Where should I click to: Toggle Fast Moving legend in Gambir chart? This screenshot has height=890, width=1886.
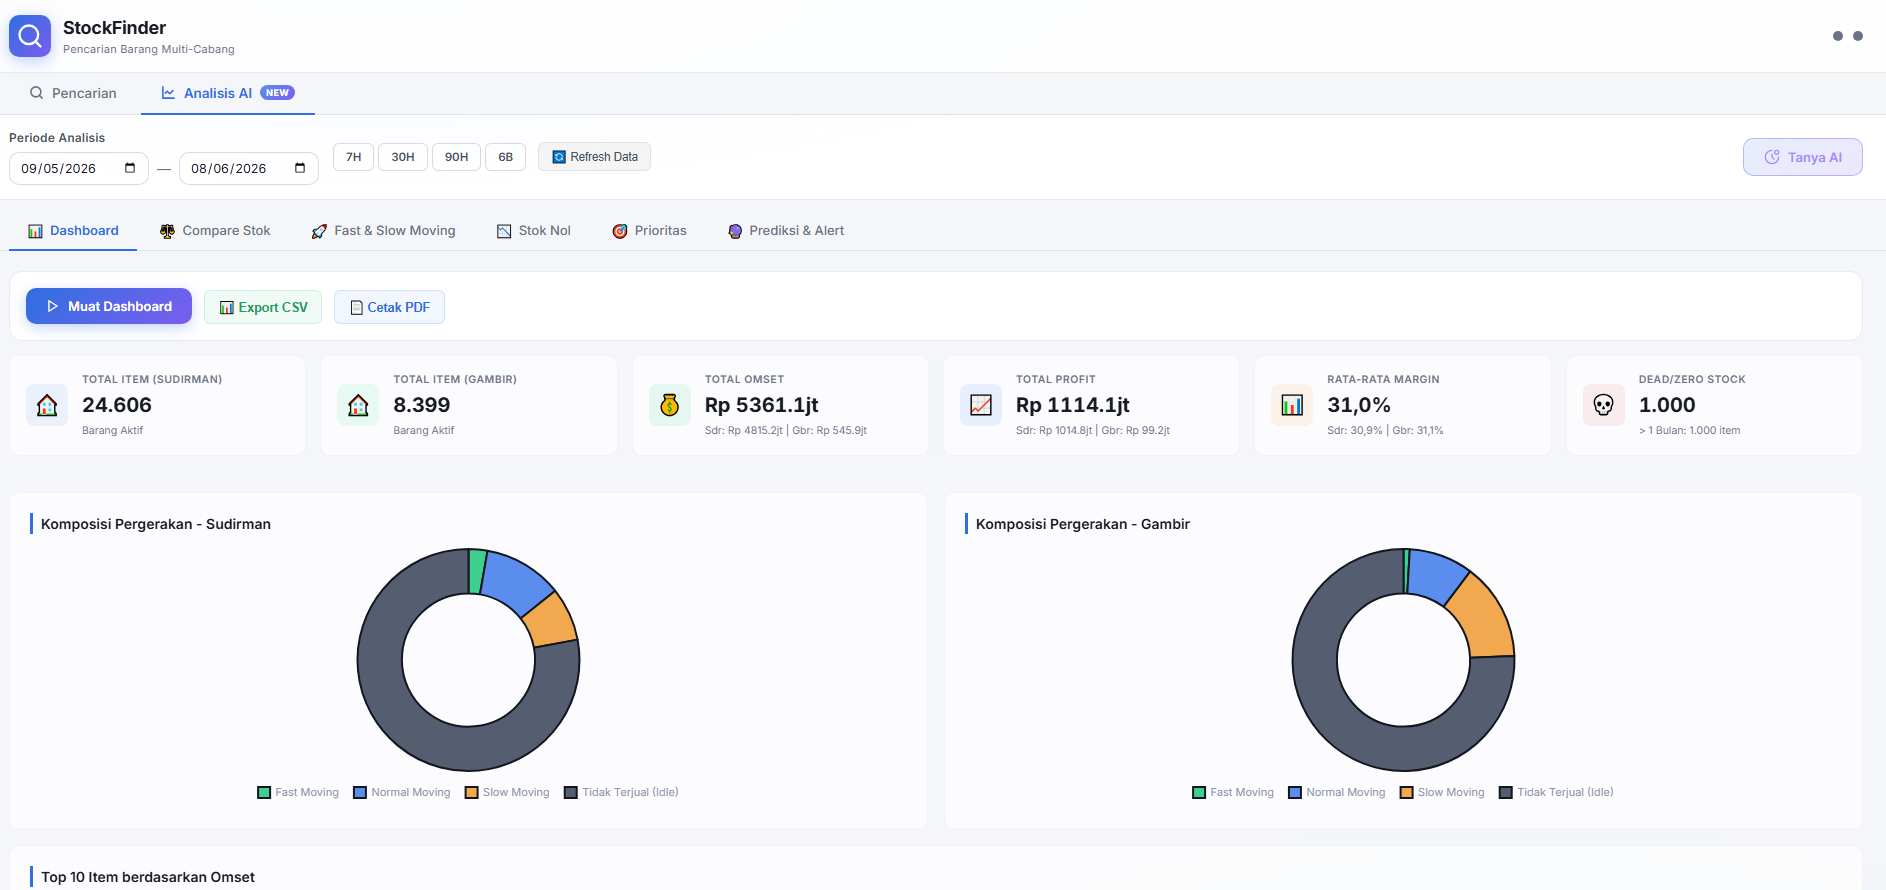[x=1233, y=792]
